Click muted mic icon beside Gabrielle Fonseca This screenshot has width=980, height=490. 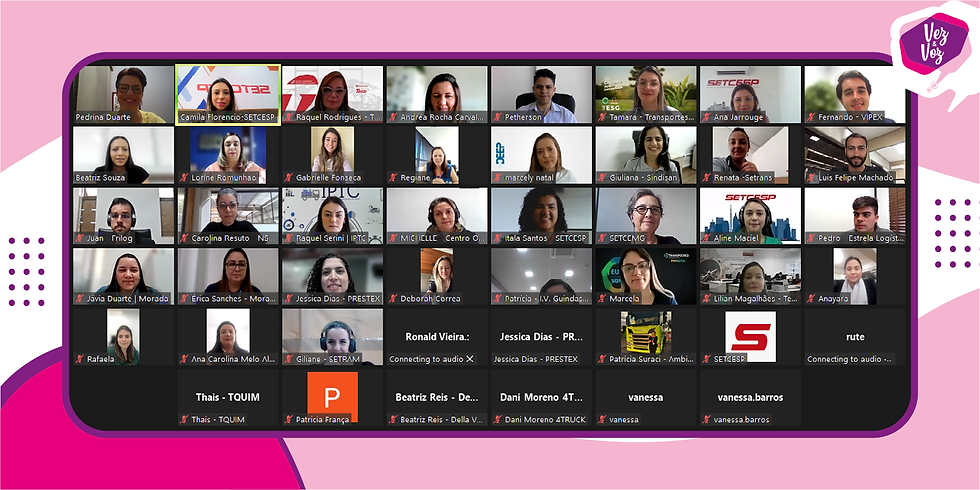coord(288,178)
